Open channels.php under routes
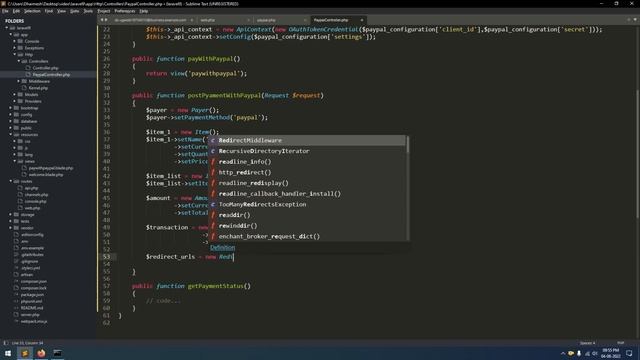The width and height of the screenshot is (640, 360). (36, 195)
